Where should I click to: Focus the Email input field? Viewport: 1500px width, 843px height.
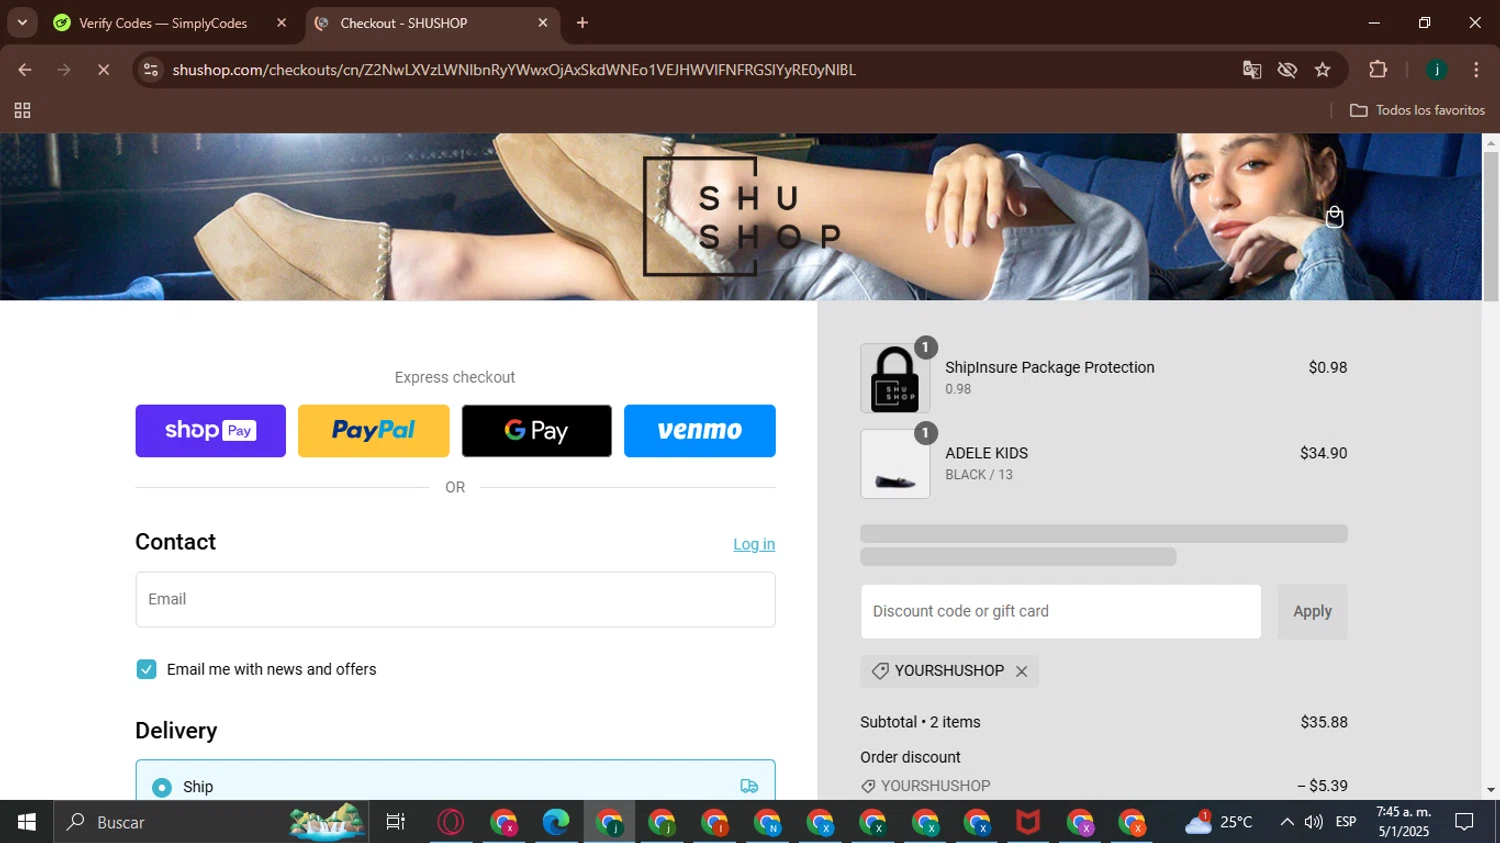[455, 600]
